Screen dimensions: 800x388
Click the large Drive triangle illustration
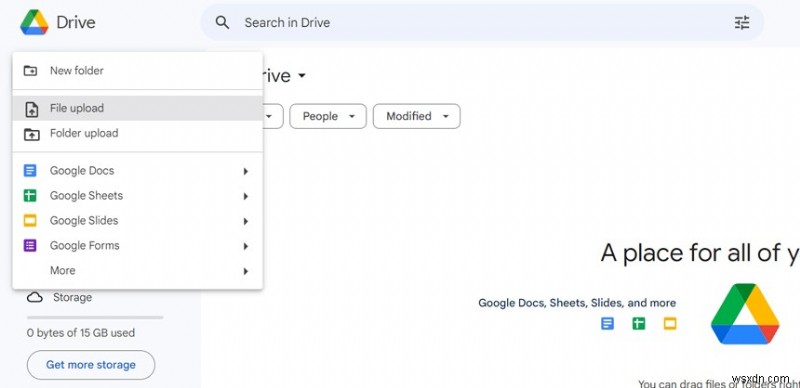745,314
